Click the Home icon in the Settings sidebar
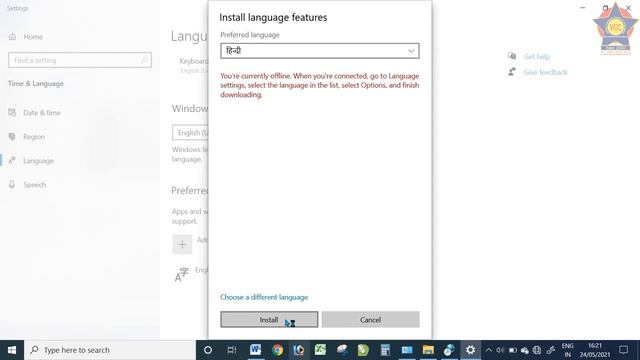The width and height of the screenshot is (640, 360). click(13, 37)
